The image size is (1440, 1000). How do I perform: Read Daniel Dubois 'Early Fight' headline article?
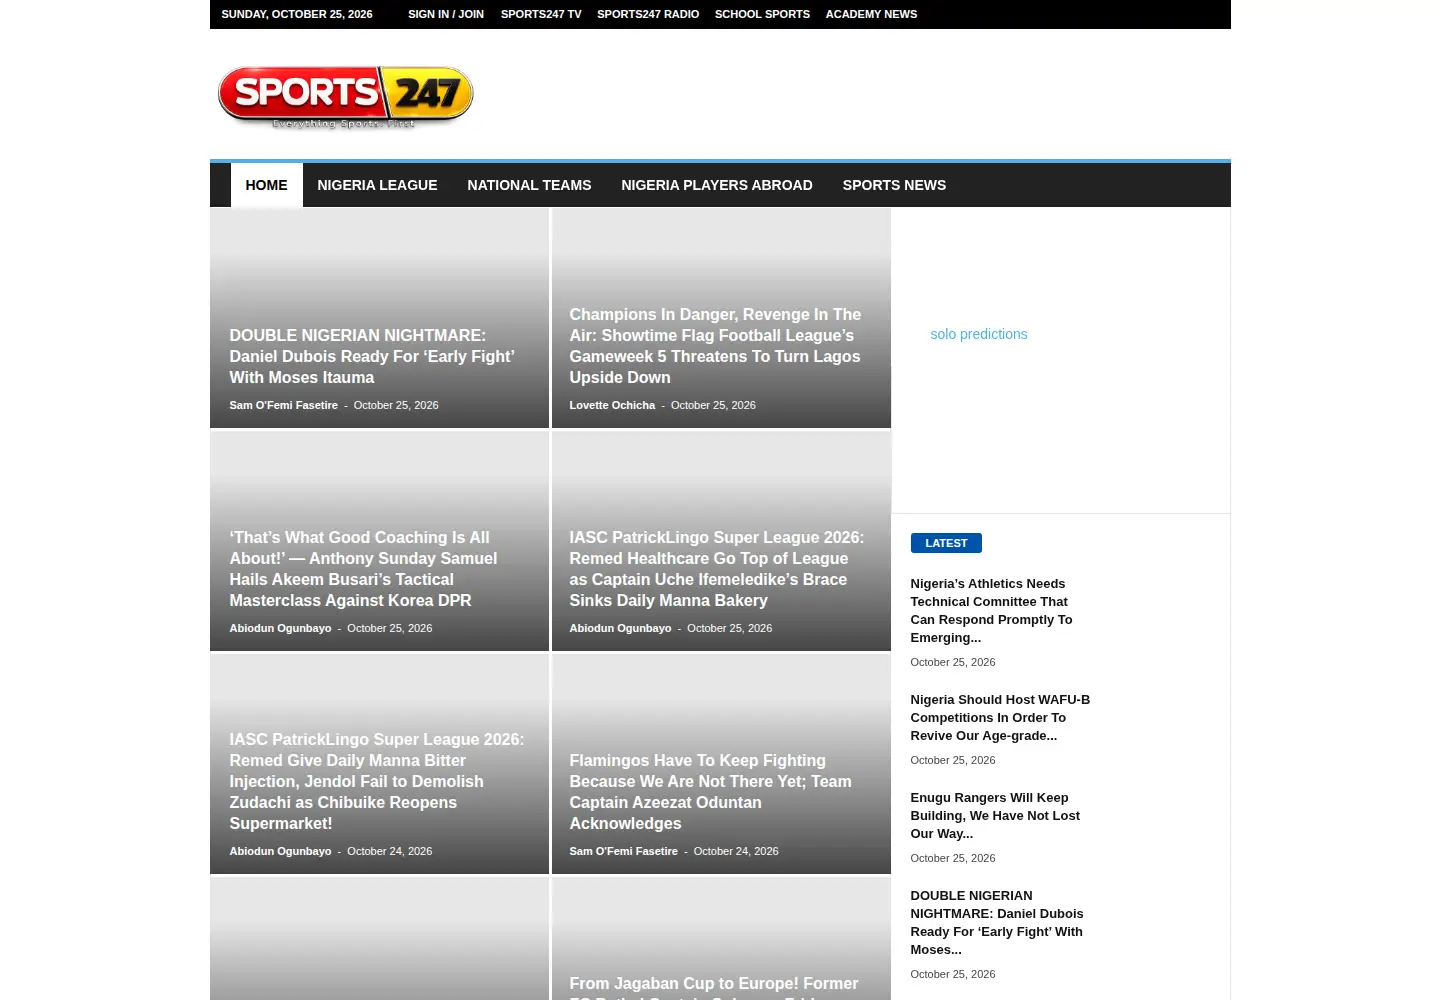click(x=372, y=356)
